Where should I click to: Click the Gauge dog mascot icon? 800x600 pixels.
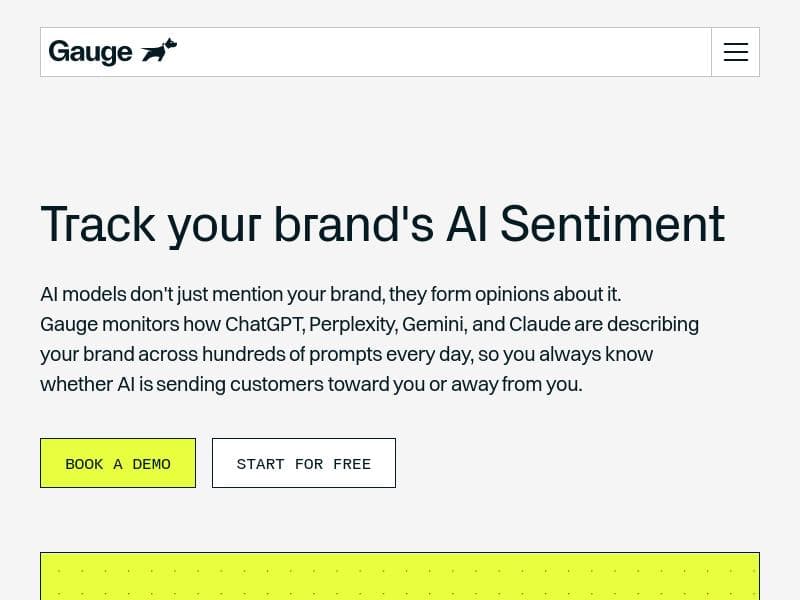159,51
